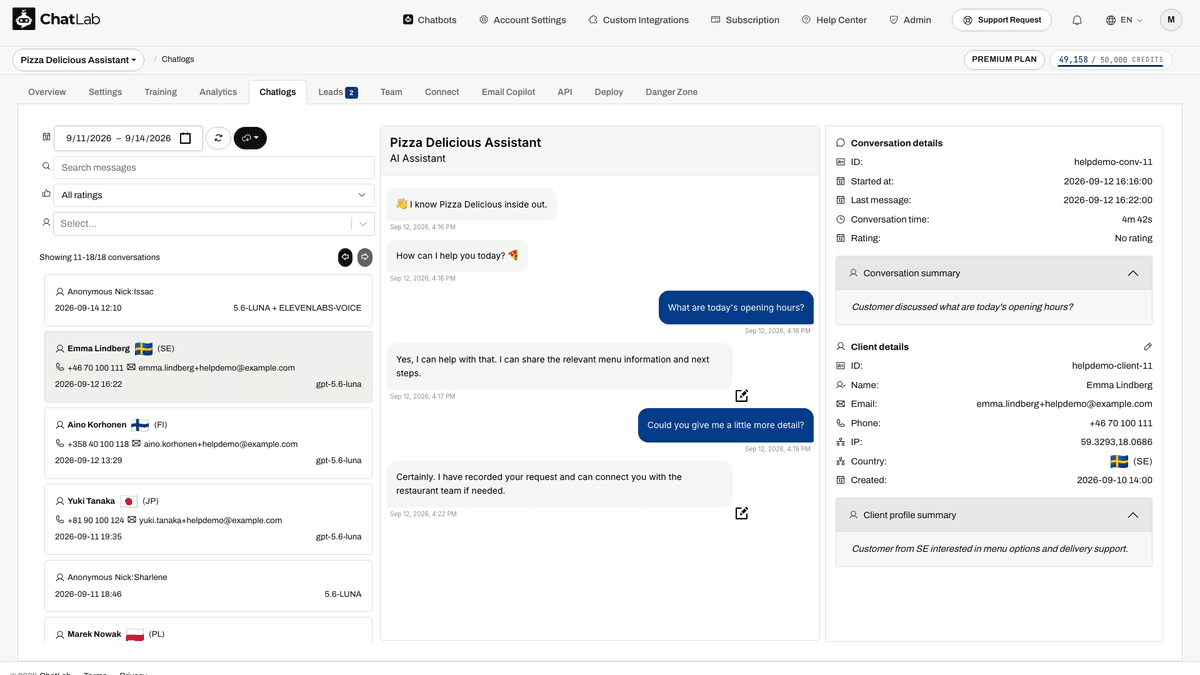Viewport: 1200px width, 675px height.
Task: Open the Anonymous Nick:Sharlene conversation
Action: coord(208,585)
